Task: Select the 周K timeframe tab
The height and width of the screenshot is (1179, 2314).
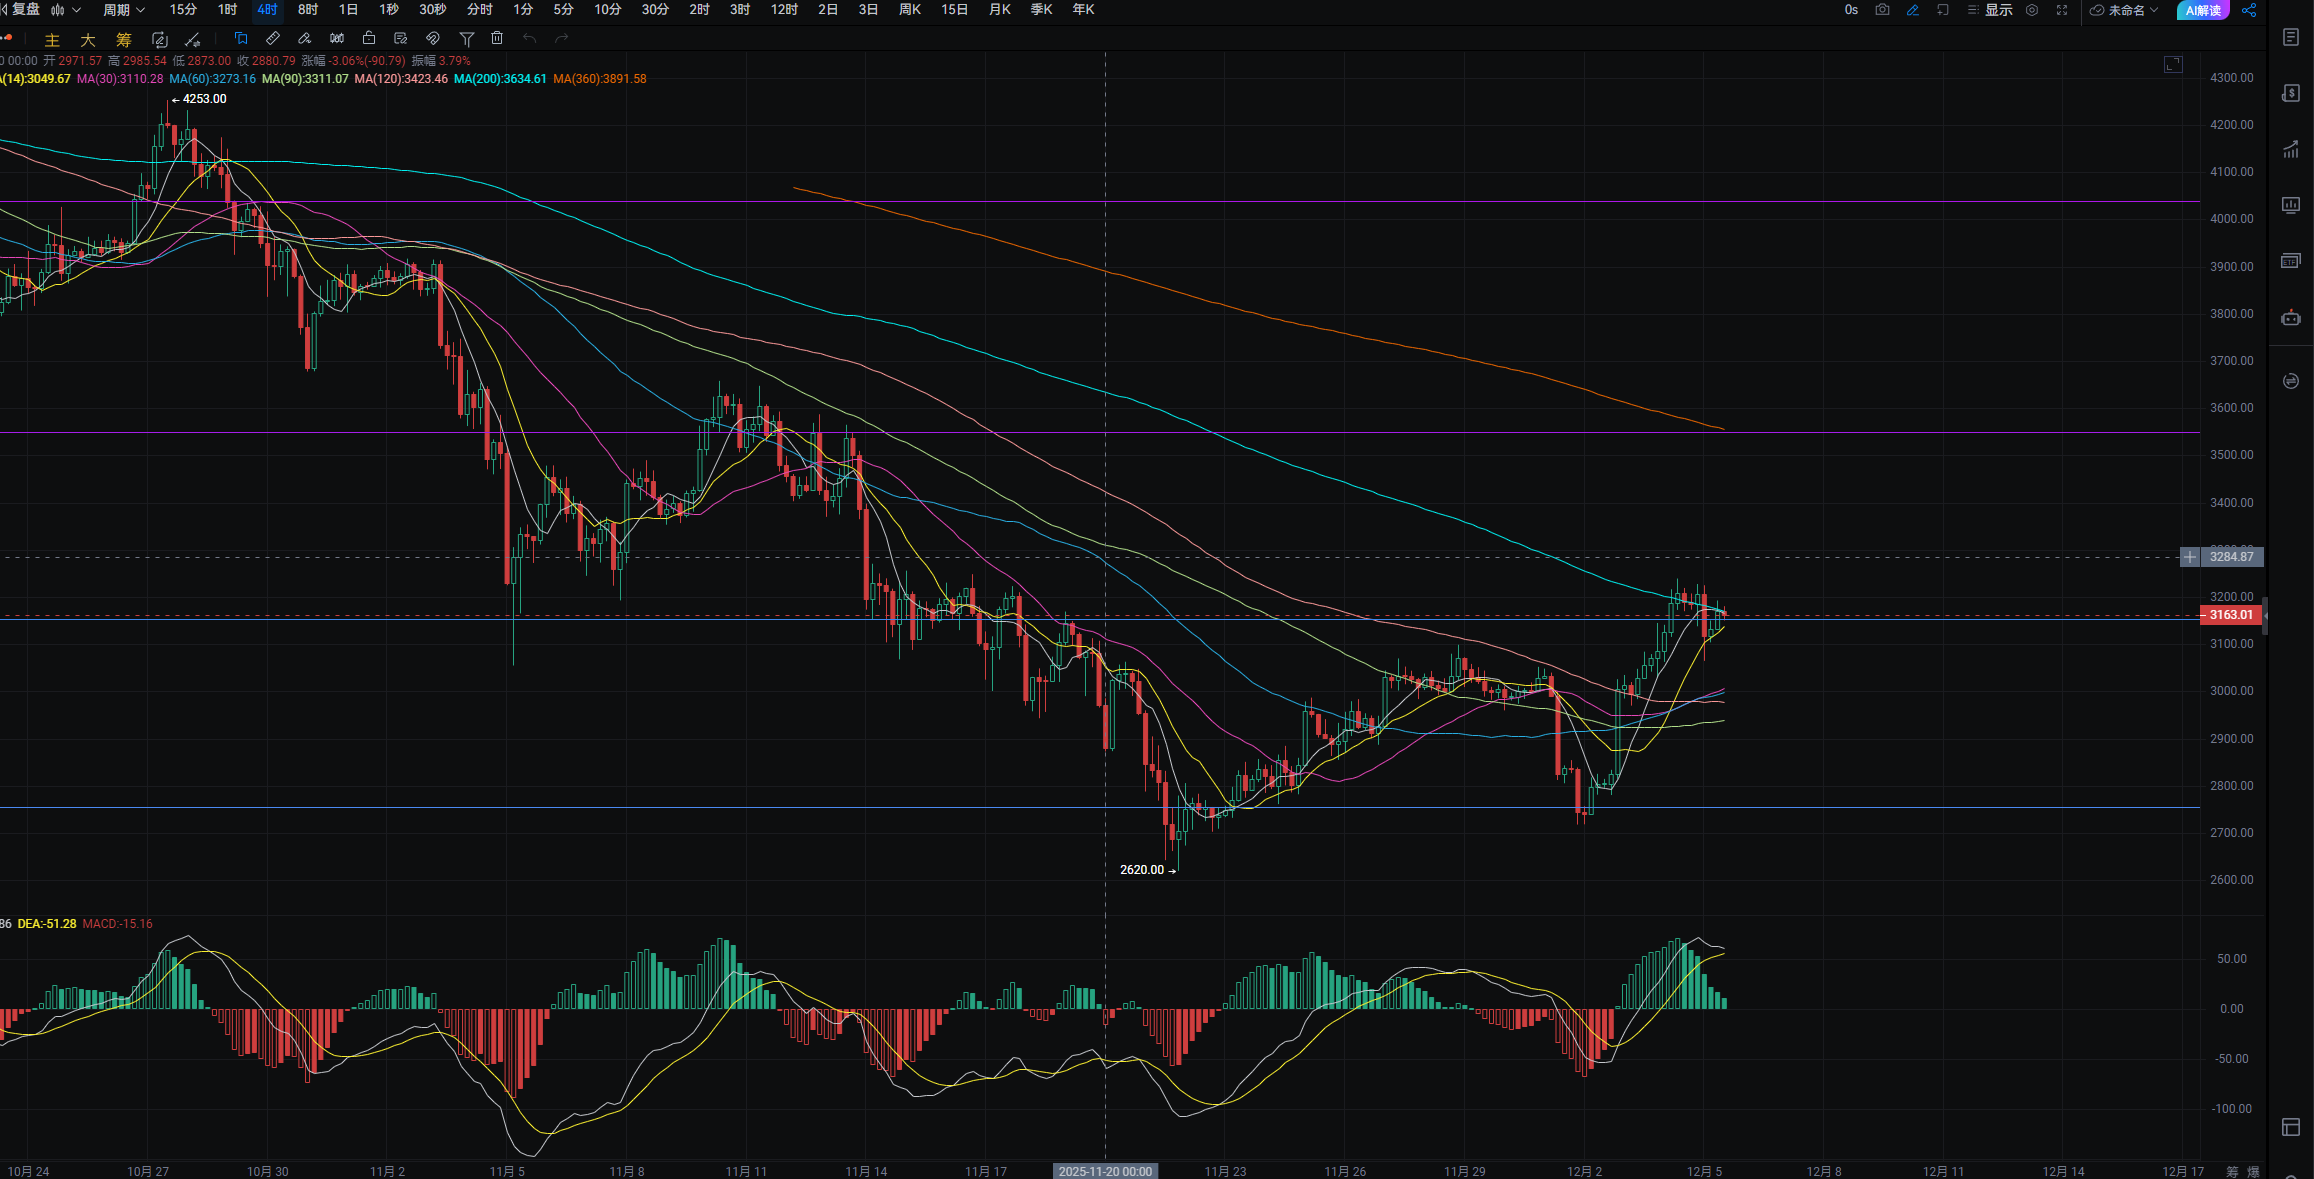Action: tap(909, 10)
